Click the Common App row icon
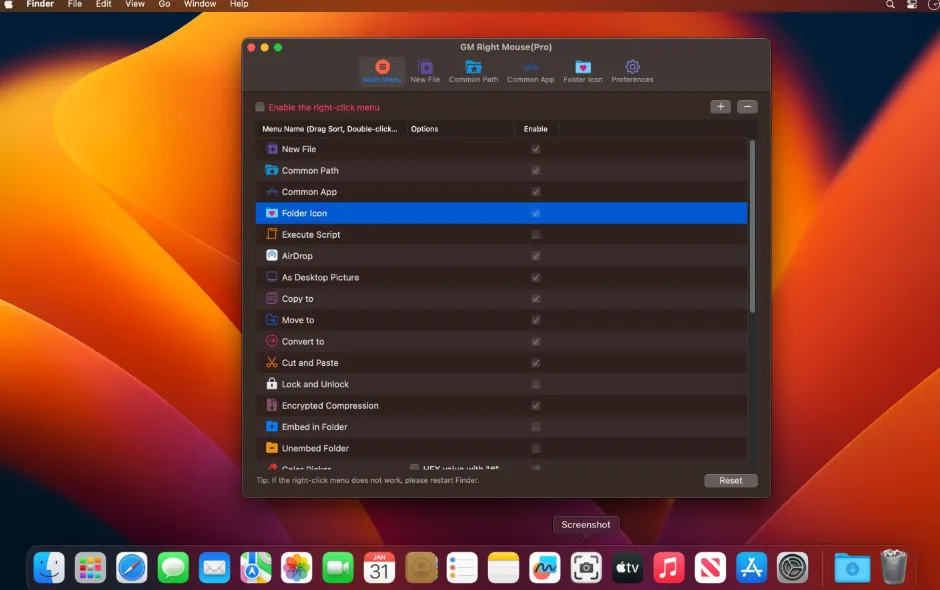The image size is (940, 590). (x=272, y=192)
